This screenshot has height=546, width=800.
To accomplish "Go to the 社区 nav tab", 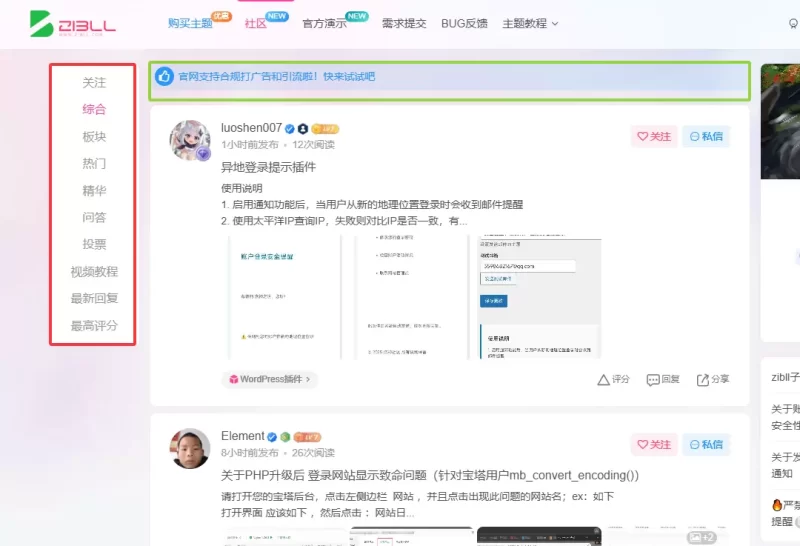I will (x=256, y=23).
